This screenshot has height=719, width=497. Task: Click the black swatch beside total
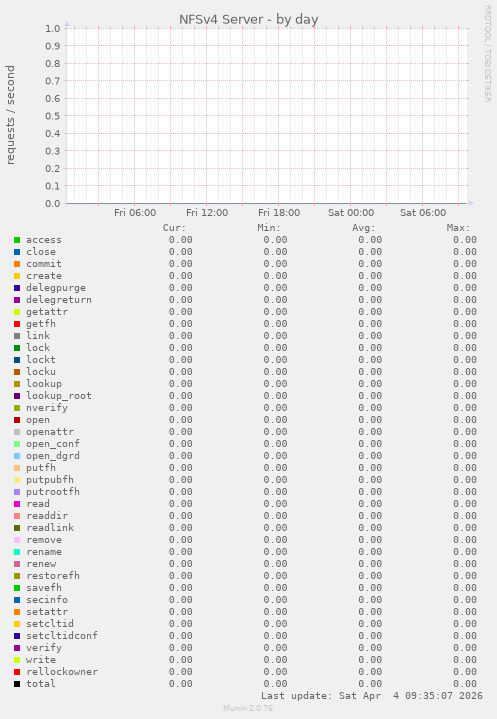point(17,684)
